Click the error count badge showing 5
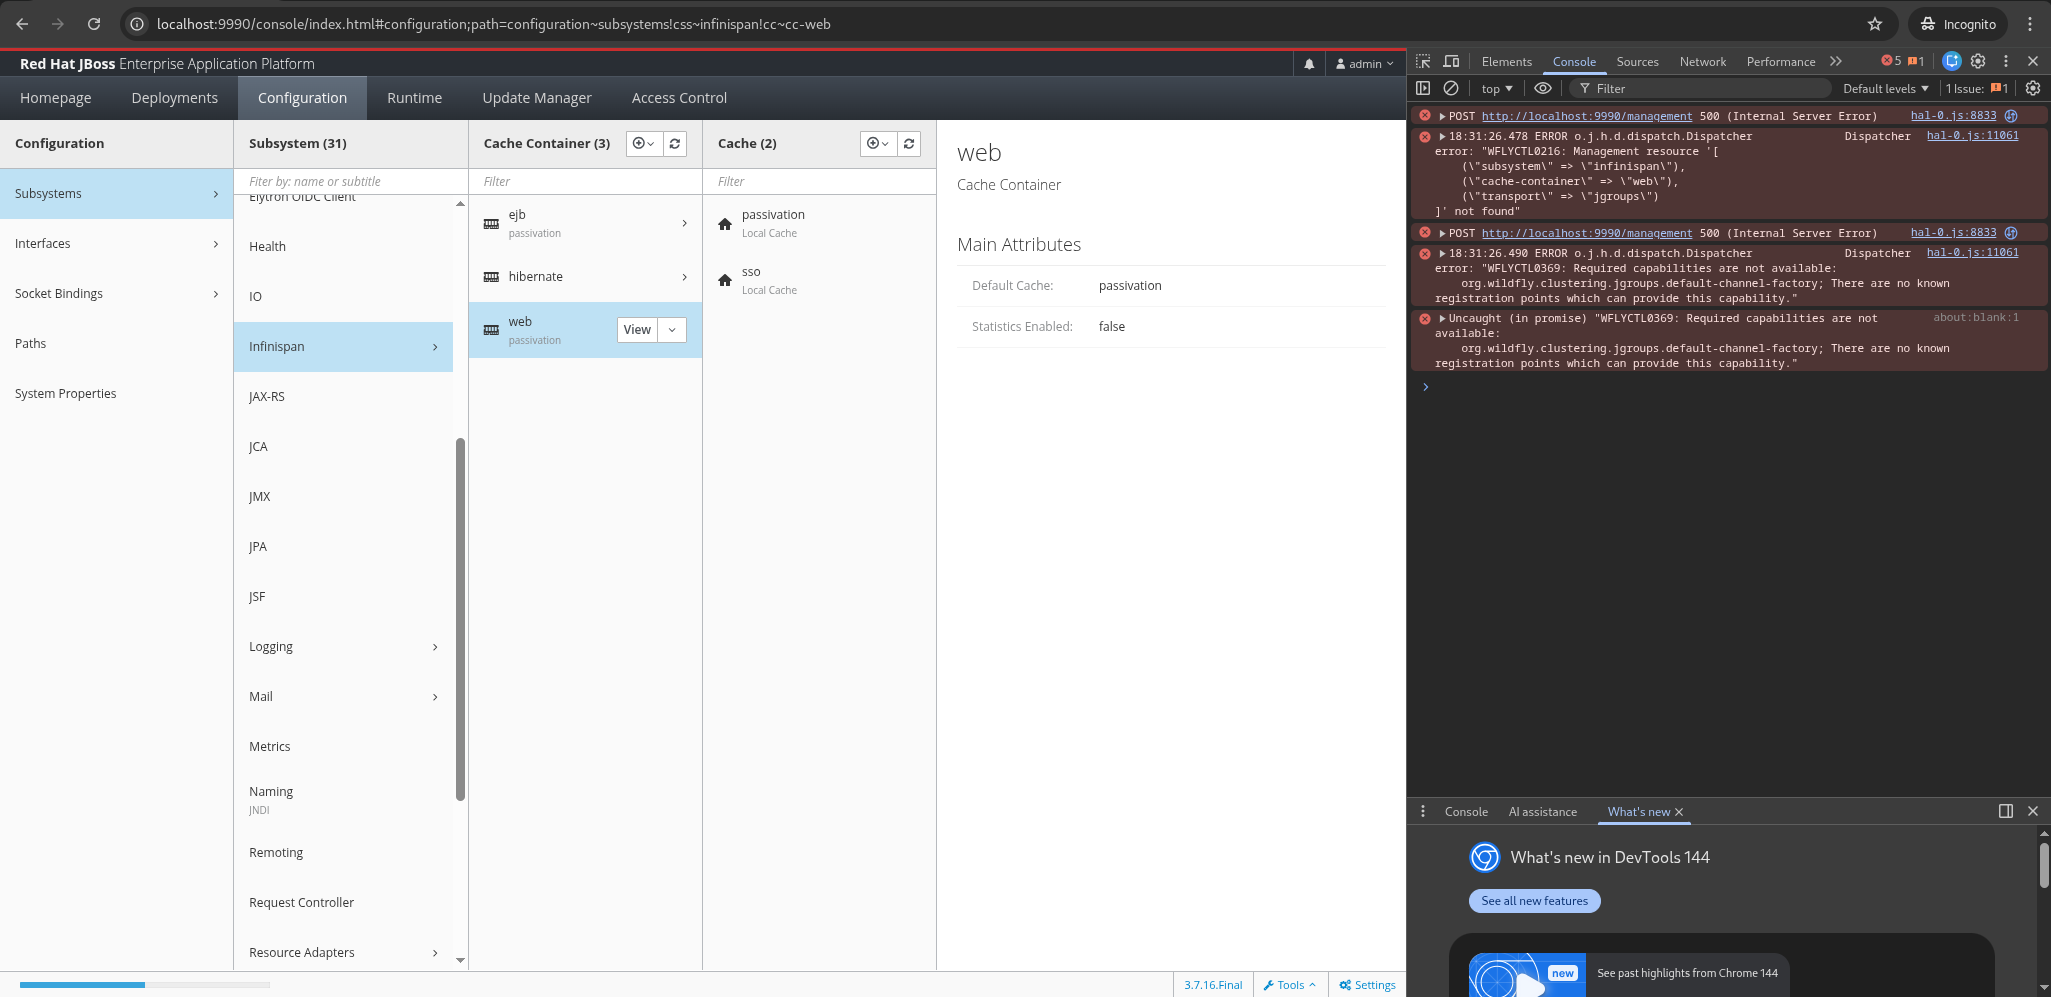The width and height of the screenshot is (2051, 997). 1891,61
